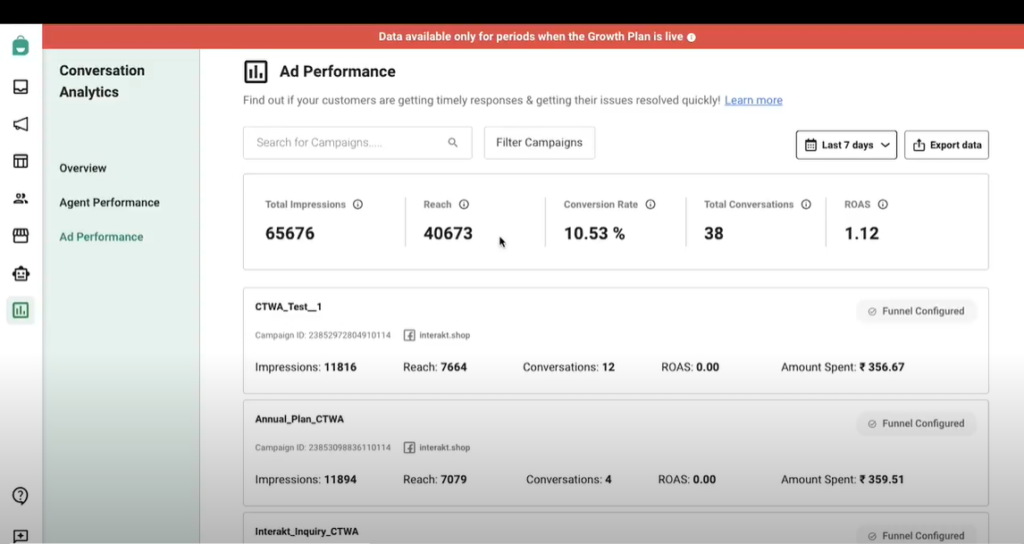Open the Learn more link
1024x544 pixels.
tap(754, 100)
